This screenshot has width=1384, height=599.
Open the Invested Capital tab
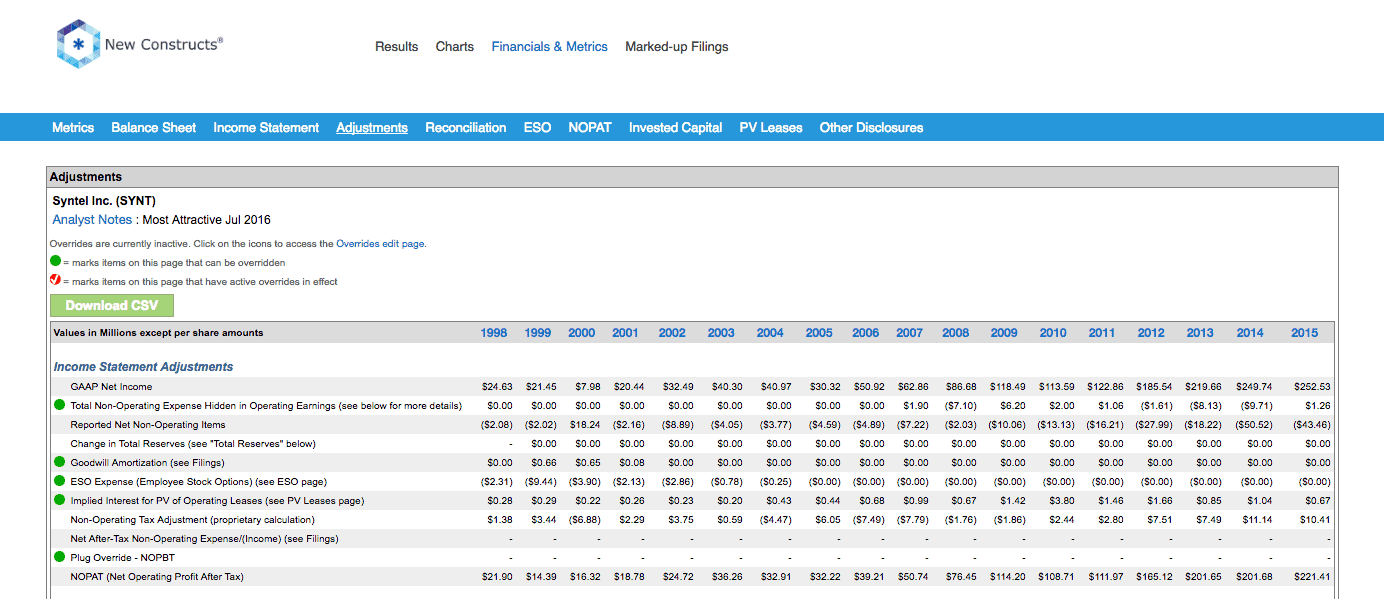[x=676, y=128]
